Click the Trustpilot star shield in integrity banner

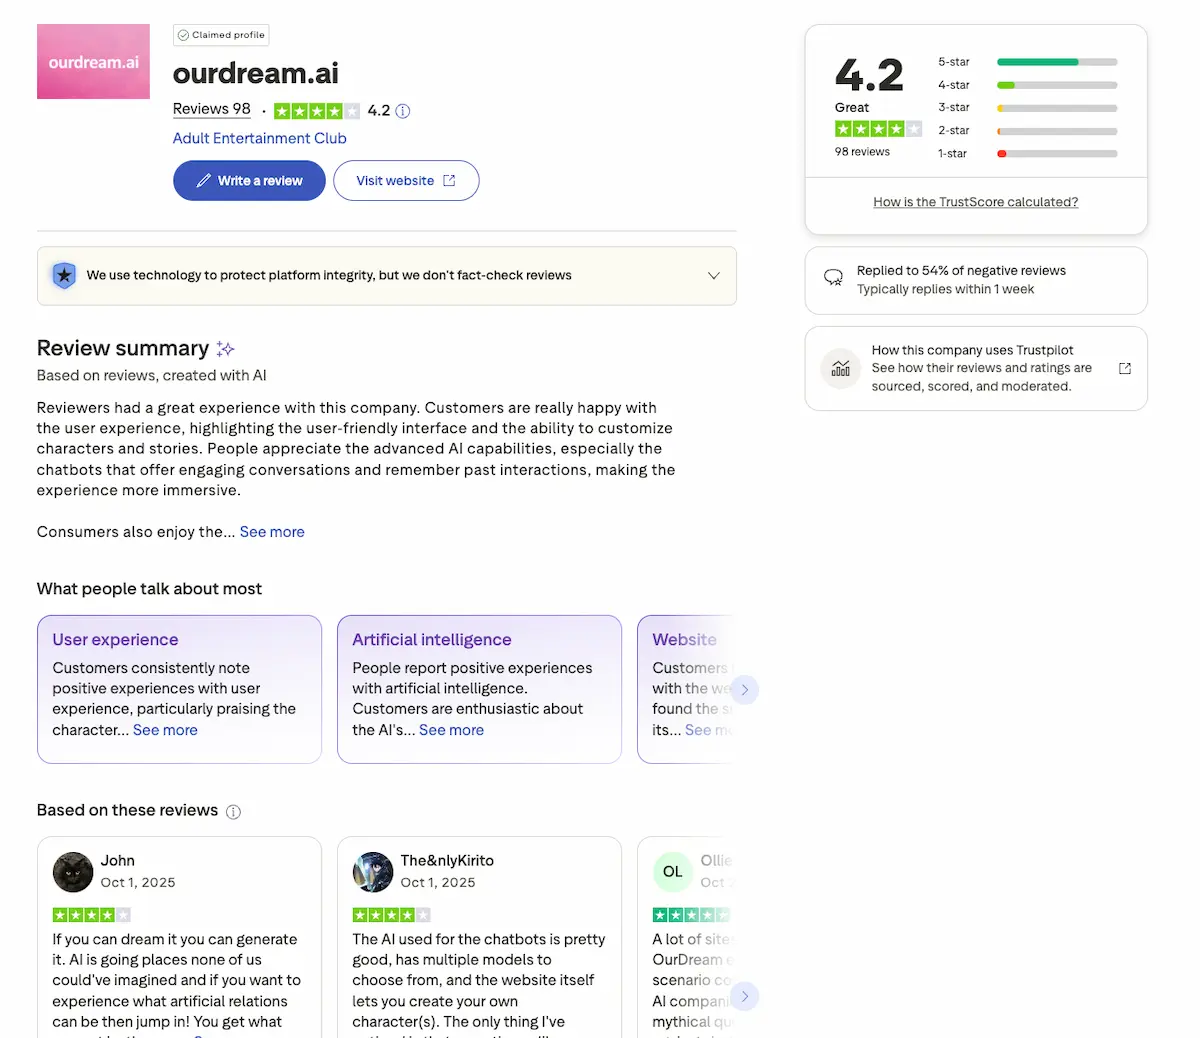pyautogui.click(x=64, y=275)
